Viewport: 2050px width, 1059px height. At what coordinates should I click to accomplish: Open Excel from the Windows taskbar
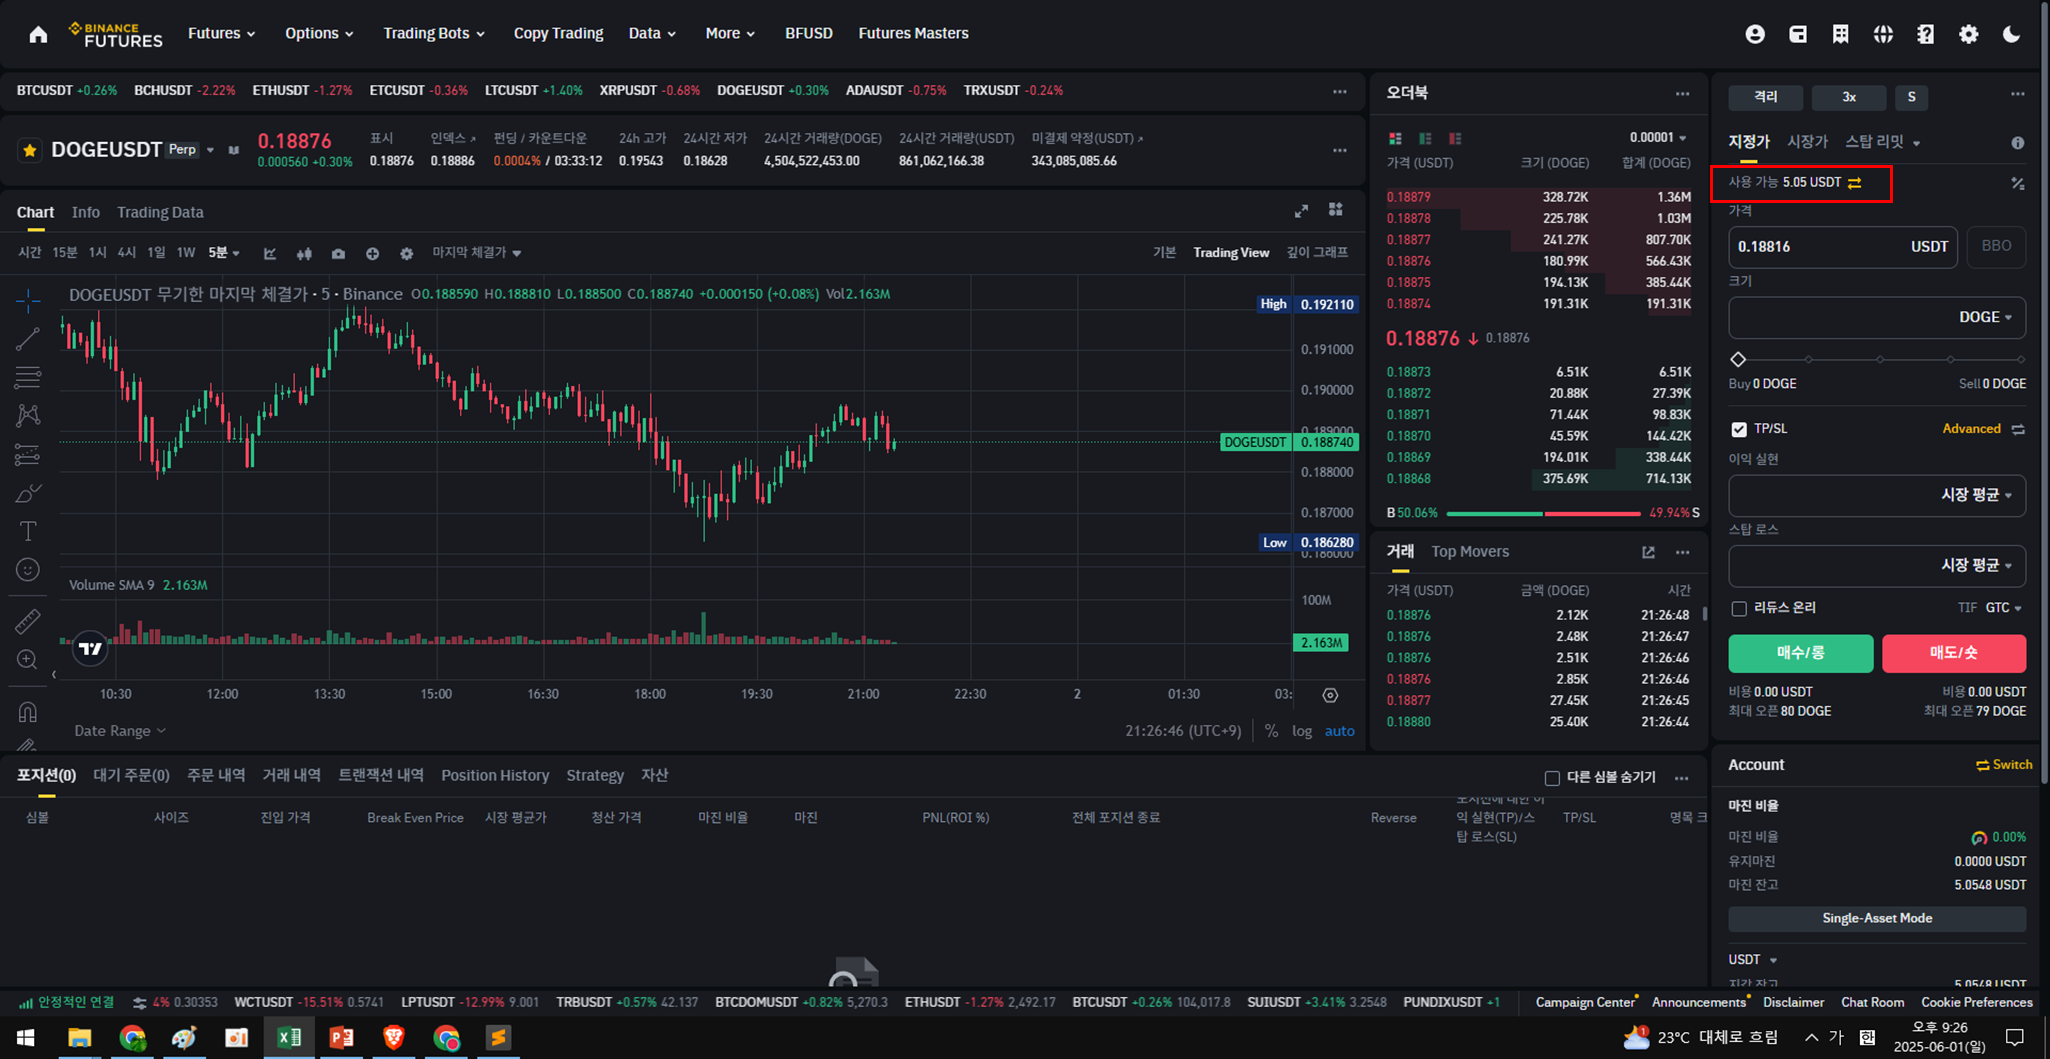289,1038
